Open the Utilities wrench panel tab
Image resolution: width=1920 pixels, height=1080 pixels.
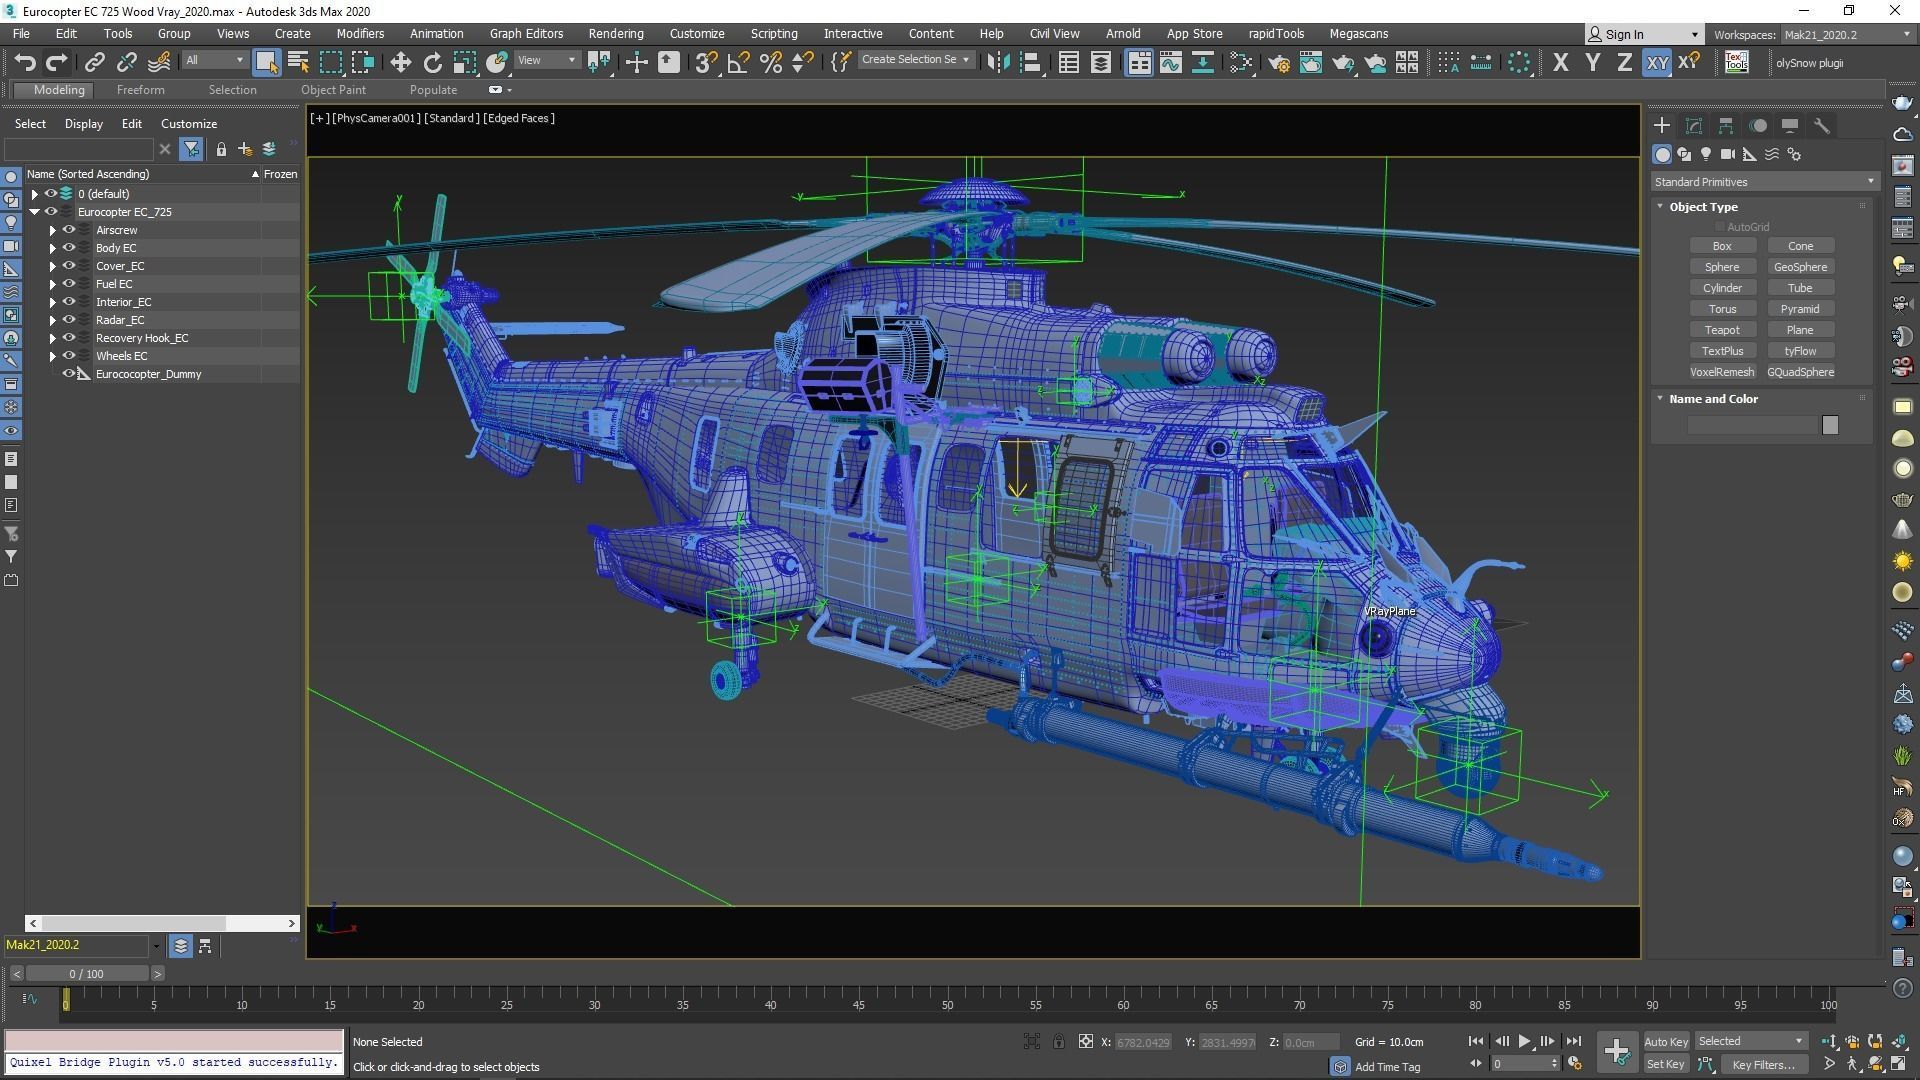pyautogui.click(x=1821, y=126)
